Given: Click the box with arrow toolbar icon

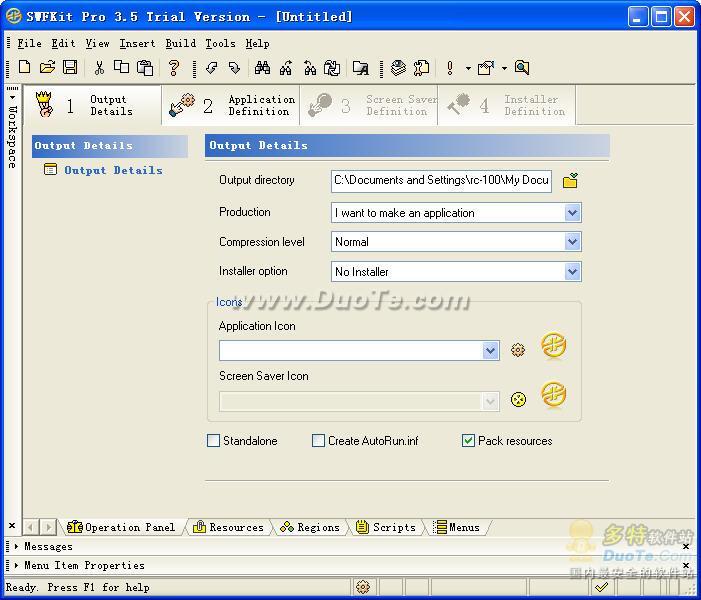Looking at the screenshot, I should (x=486, y=68).
